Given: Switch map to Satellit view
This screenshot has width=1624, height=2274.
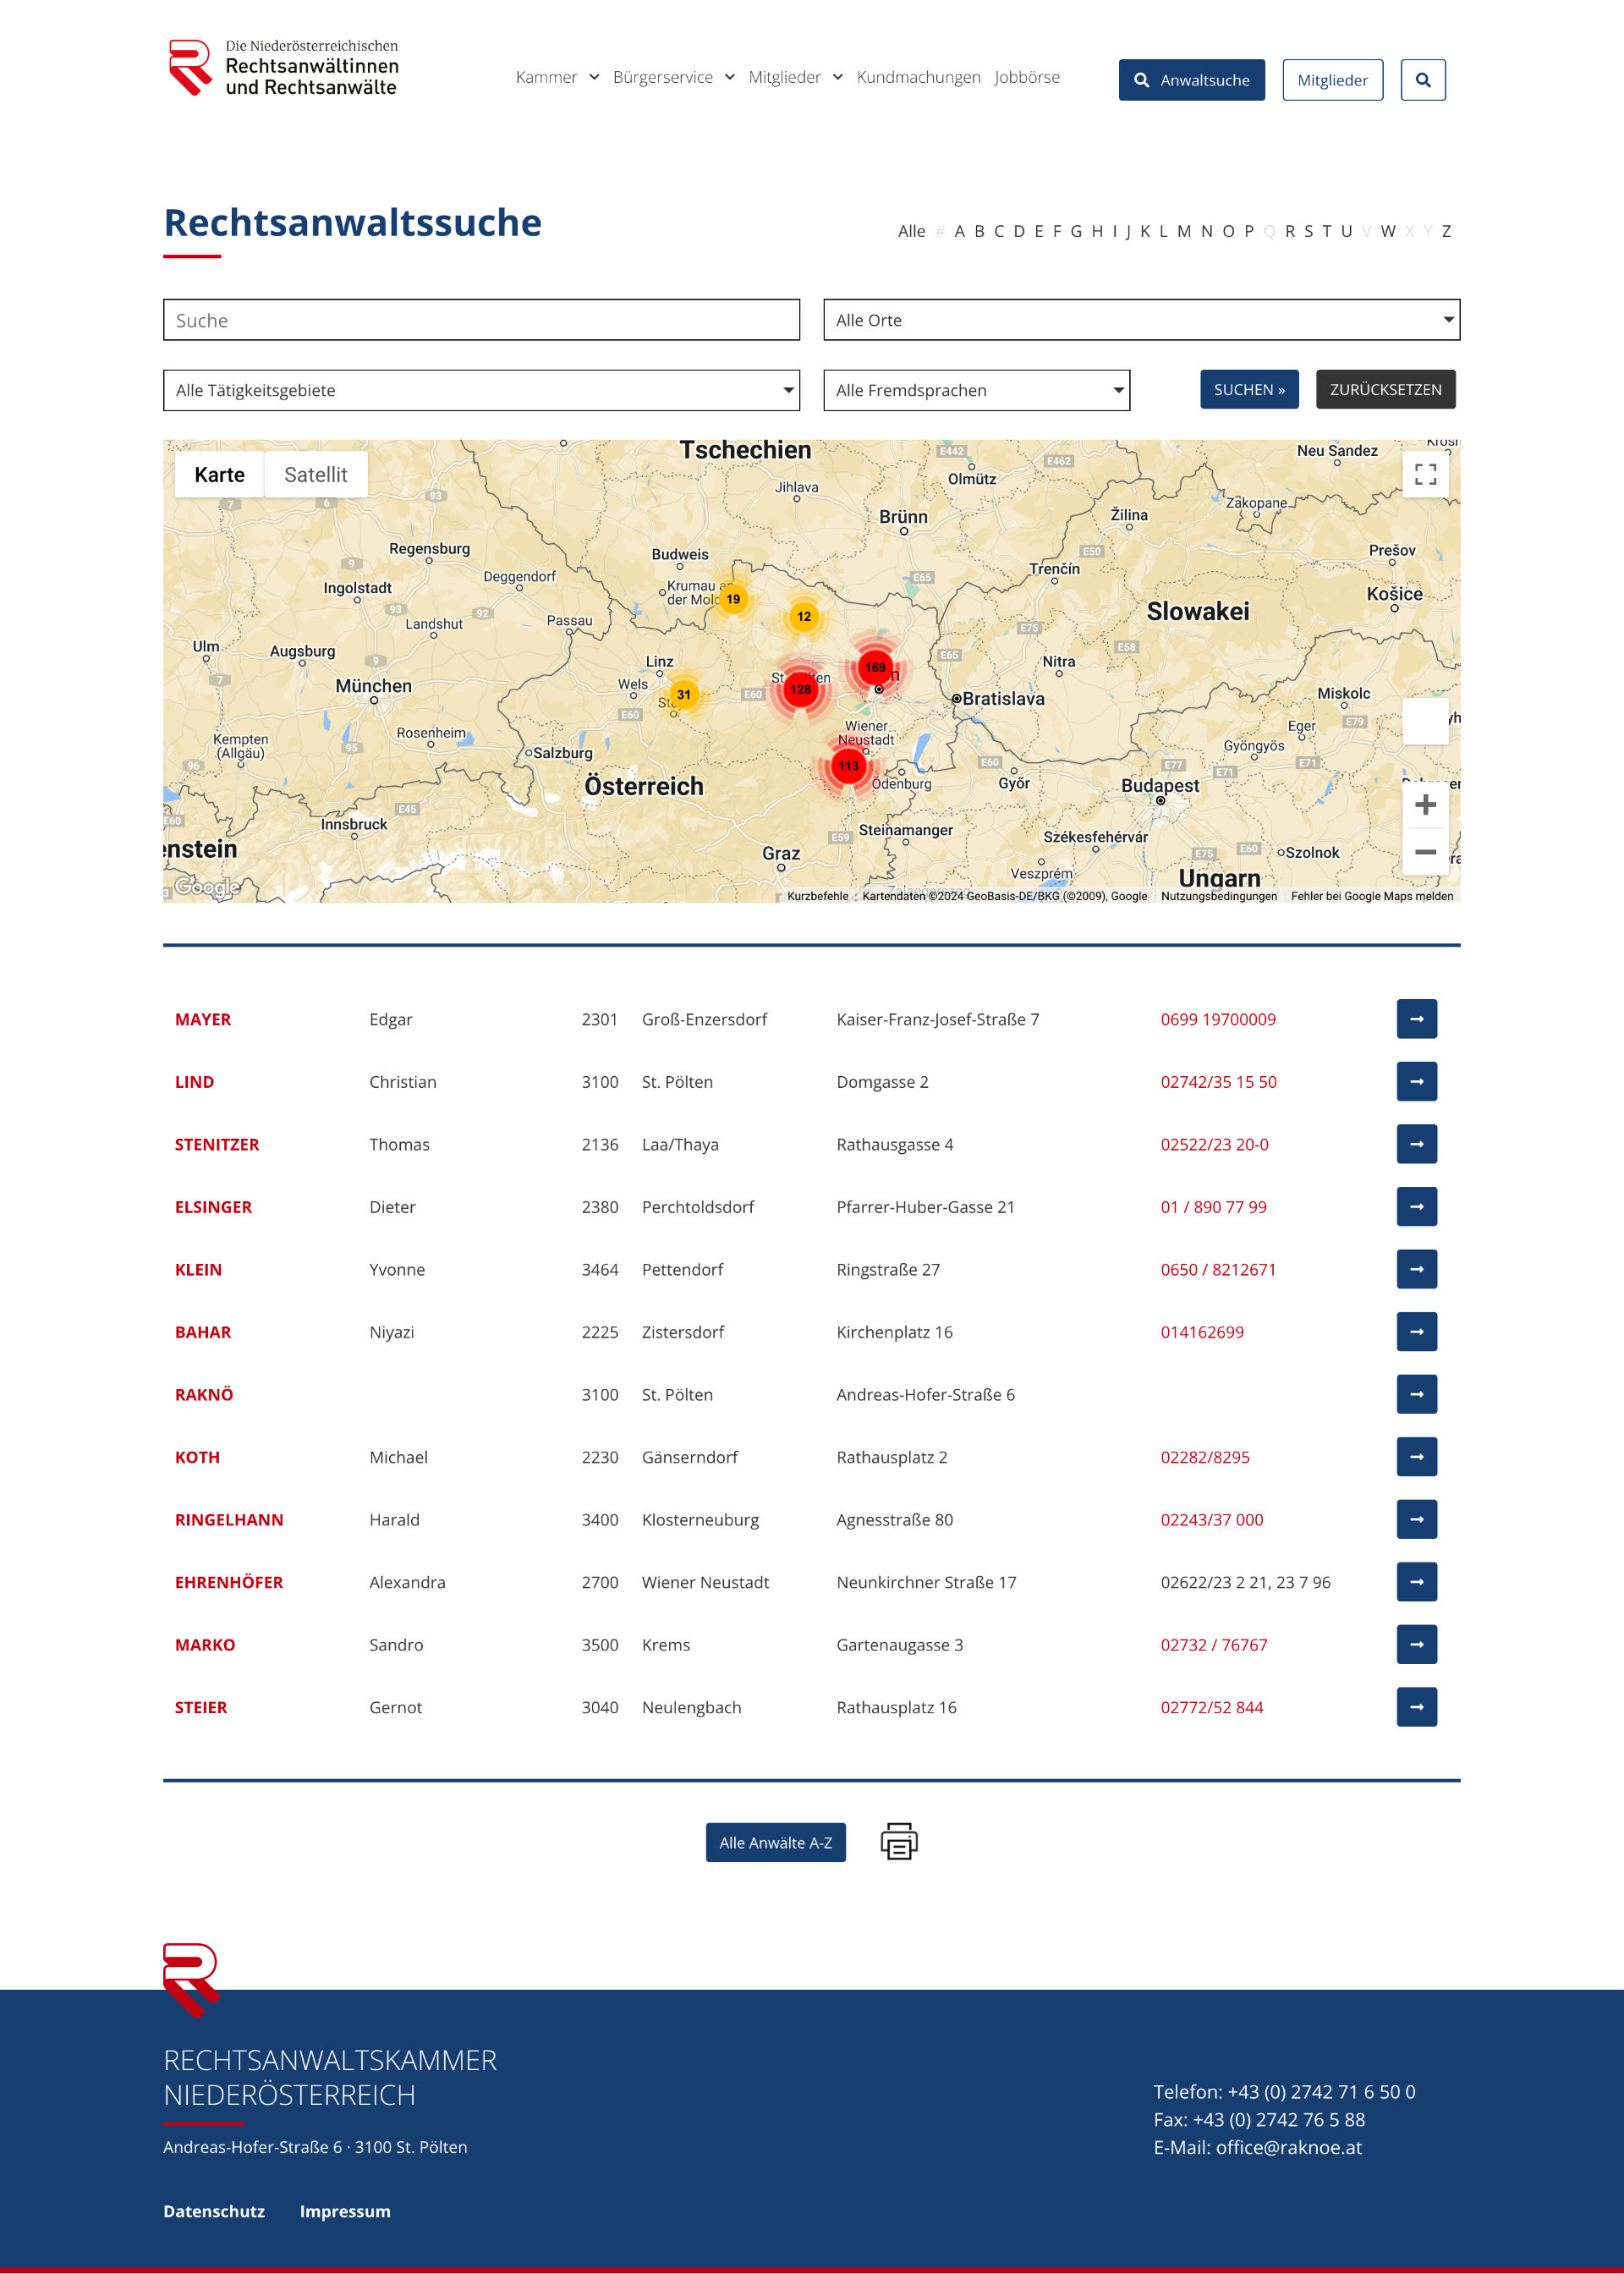Looking at the screenshot, I should [315, 474].
